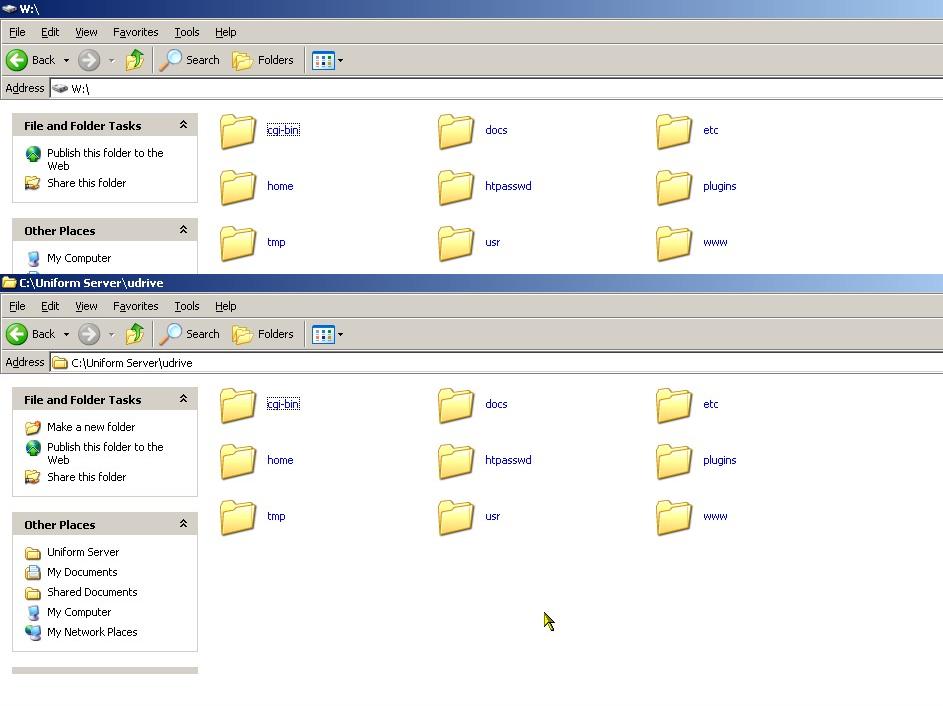Image resolution: width=943 pixels, height=706 pixels.
Task: Select tmp folder in the W:\ window
Action: [x=253, y=242]
